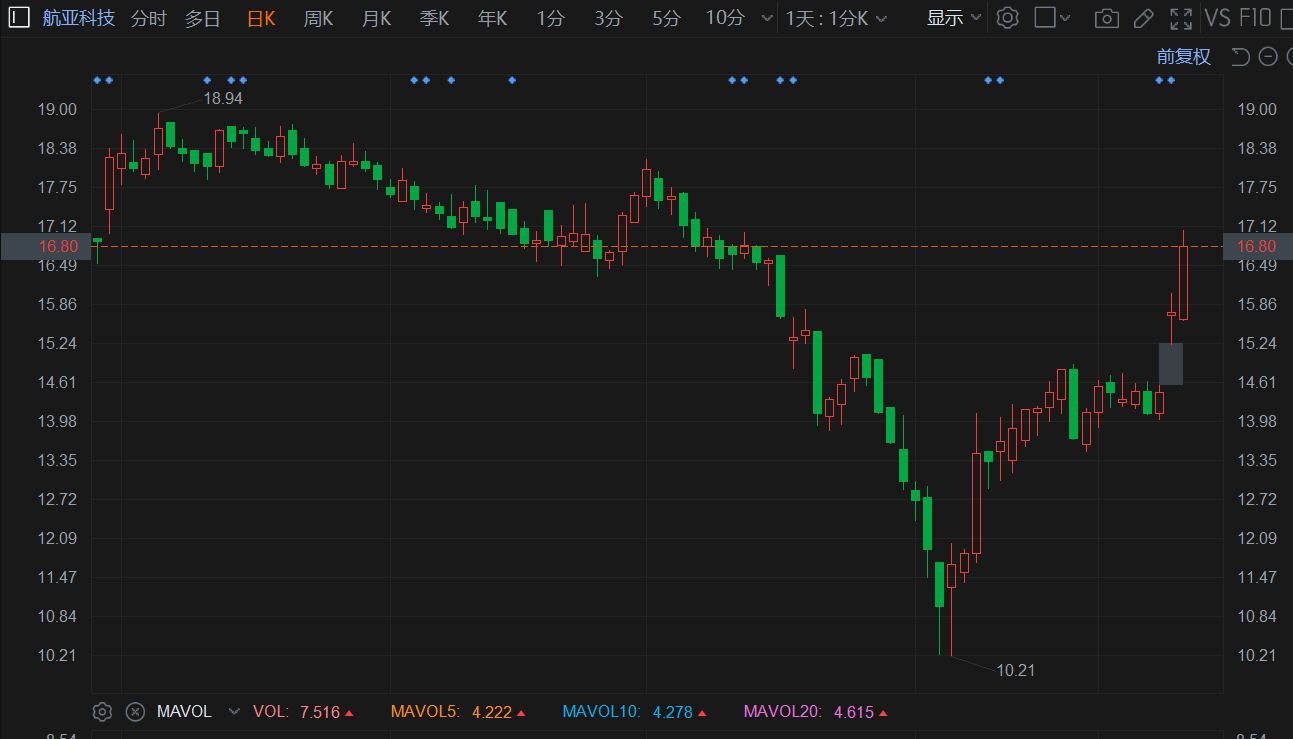Remove the MAVOL indicator with X icon
The width and height of the screenshot is (1293, 739).
pos(135,712)
